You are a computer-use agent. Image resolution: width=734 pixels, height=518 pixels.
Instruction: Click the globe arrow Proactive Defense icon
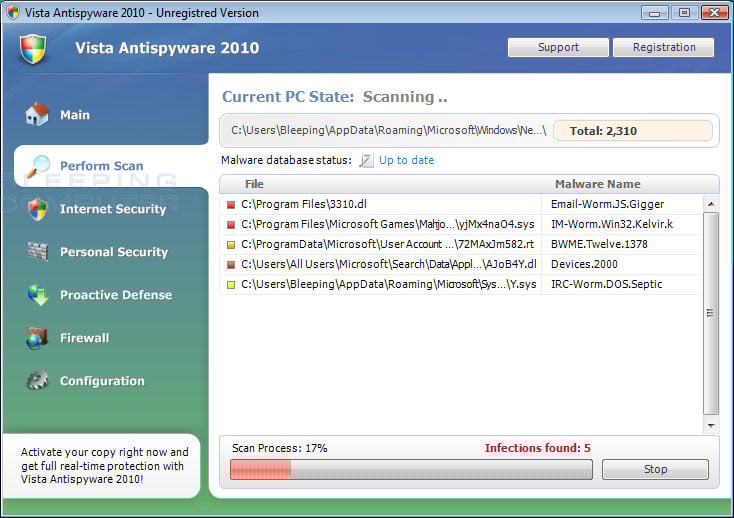(37, 295)
